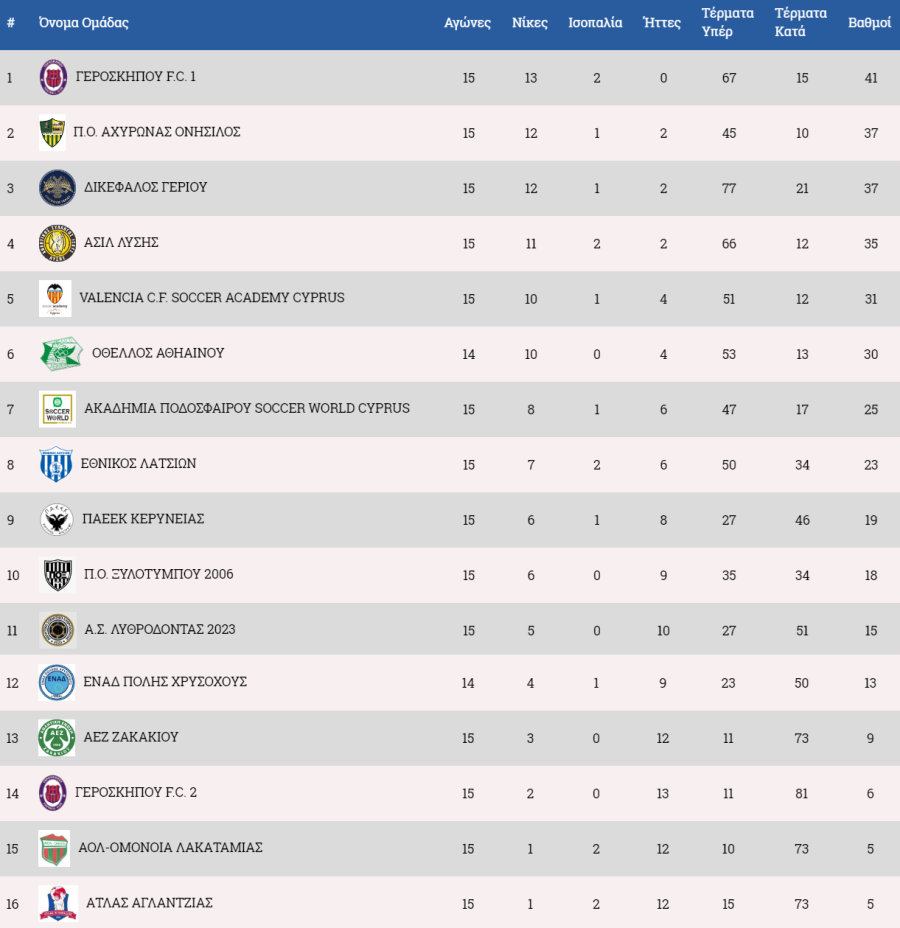Open the Π.Ο. ΞΥΛΟΤΥΜΠΟΥ 2006 team name
The image size is (900, 928).
pyautogui.click(x=159, y=574)
